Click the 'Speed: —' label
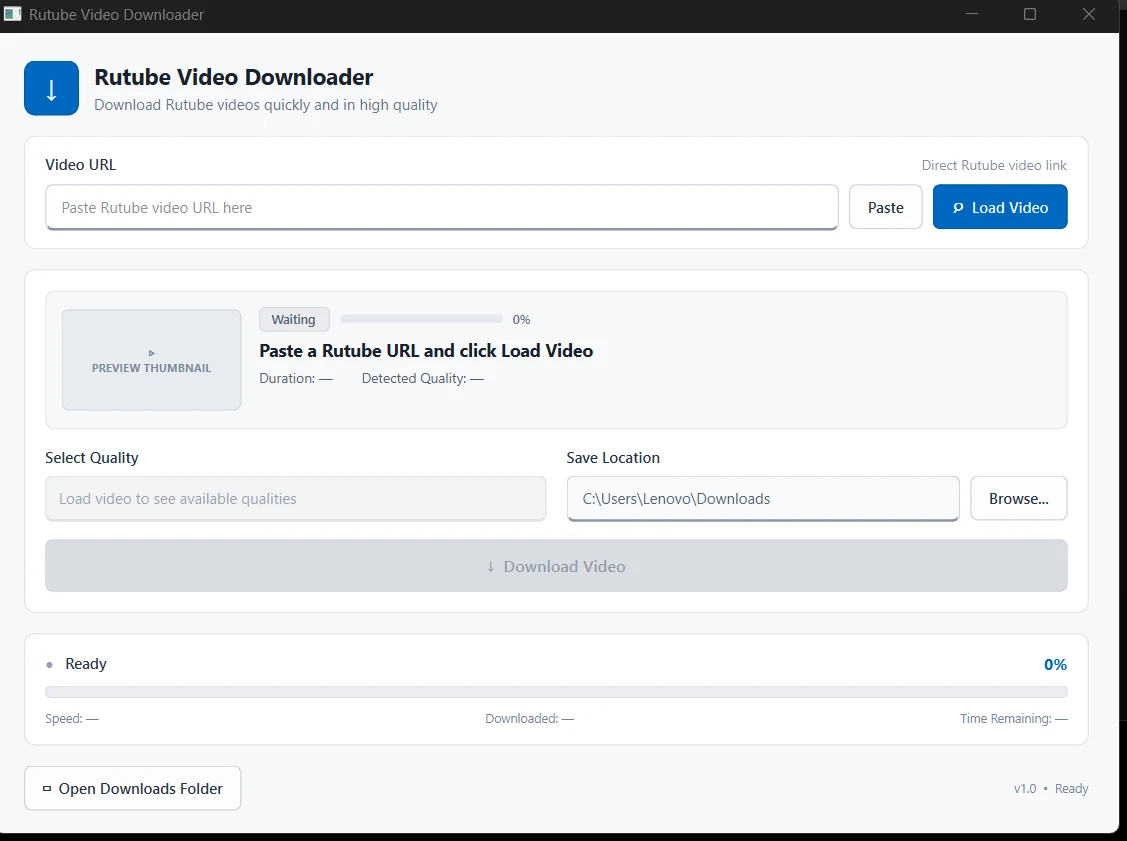 tap(72, 719)
